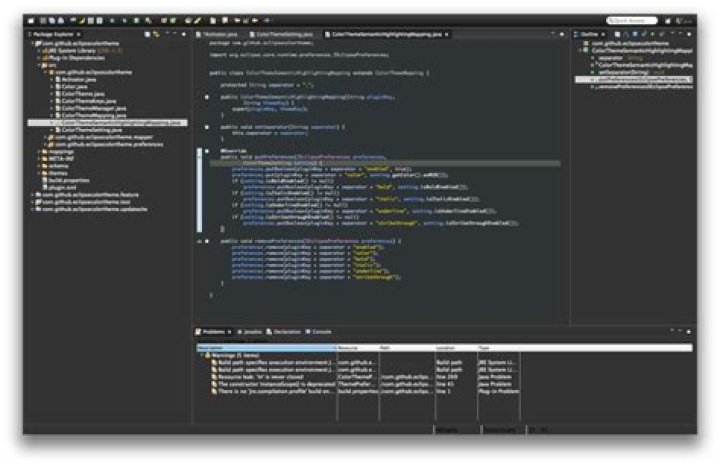Viewport: 720px width, 466px height.
Task: Sort problems by Location column header
Action: pyautogui.click(x=456, y=348)
